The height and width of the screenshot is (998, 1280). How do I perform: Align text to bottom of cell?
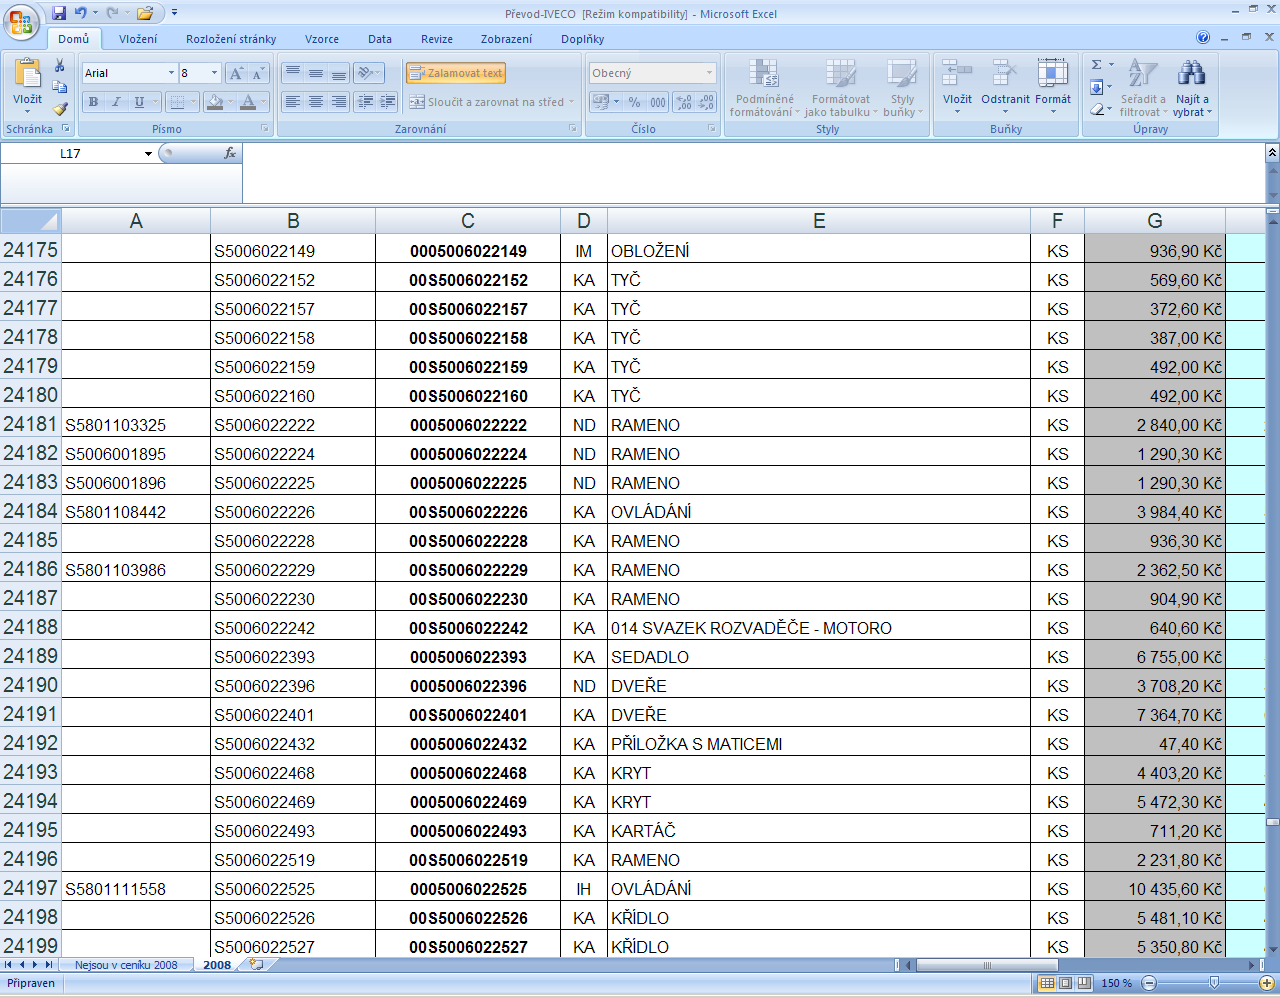click(x=338, y=73)
